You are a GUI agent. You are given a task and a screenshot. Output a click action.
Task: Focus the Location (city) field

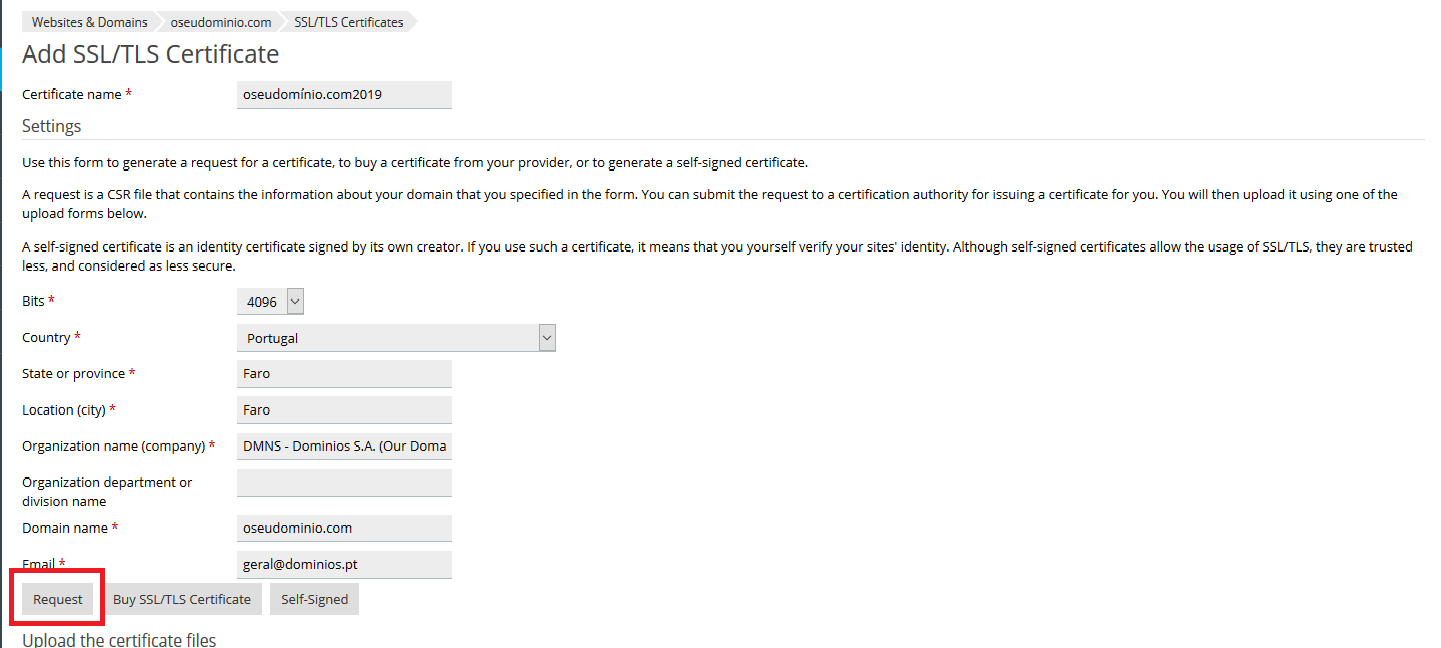coord(344,410)
